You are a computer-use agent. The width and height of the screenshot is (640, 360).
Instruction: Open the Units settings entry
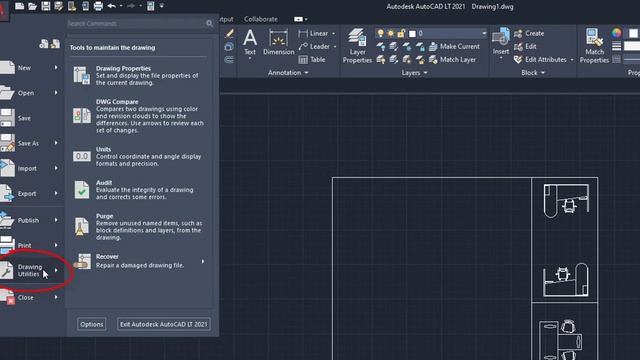pos(139,156)
